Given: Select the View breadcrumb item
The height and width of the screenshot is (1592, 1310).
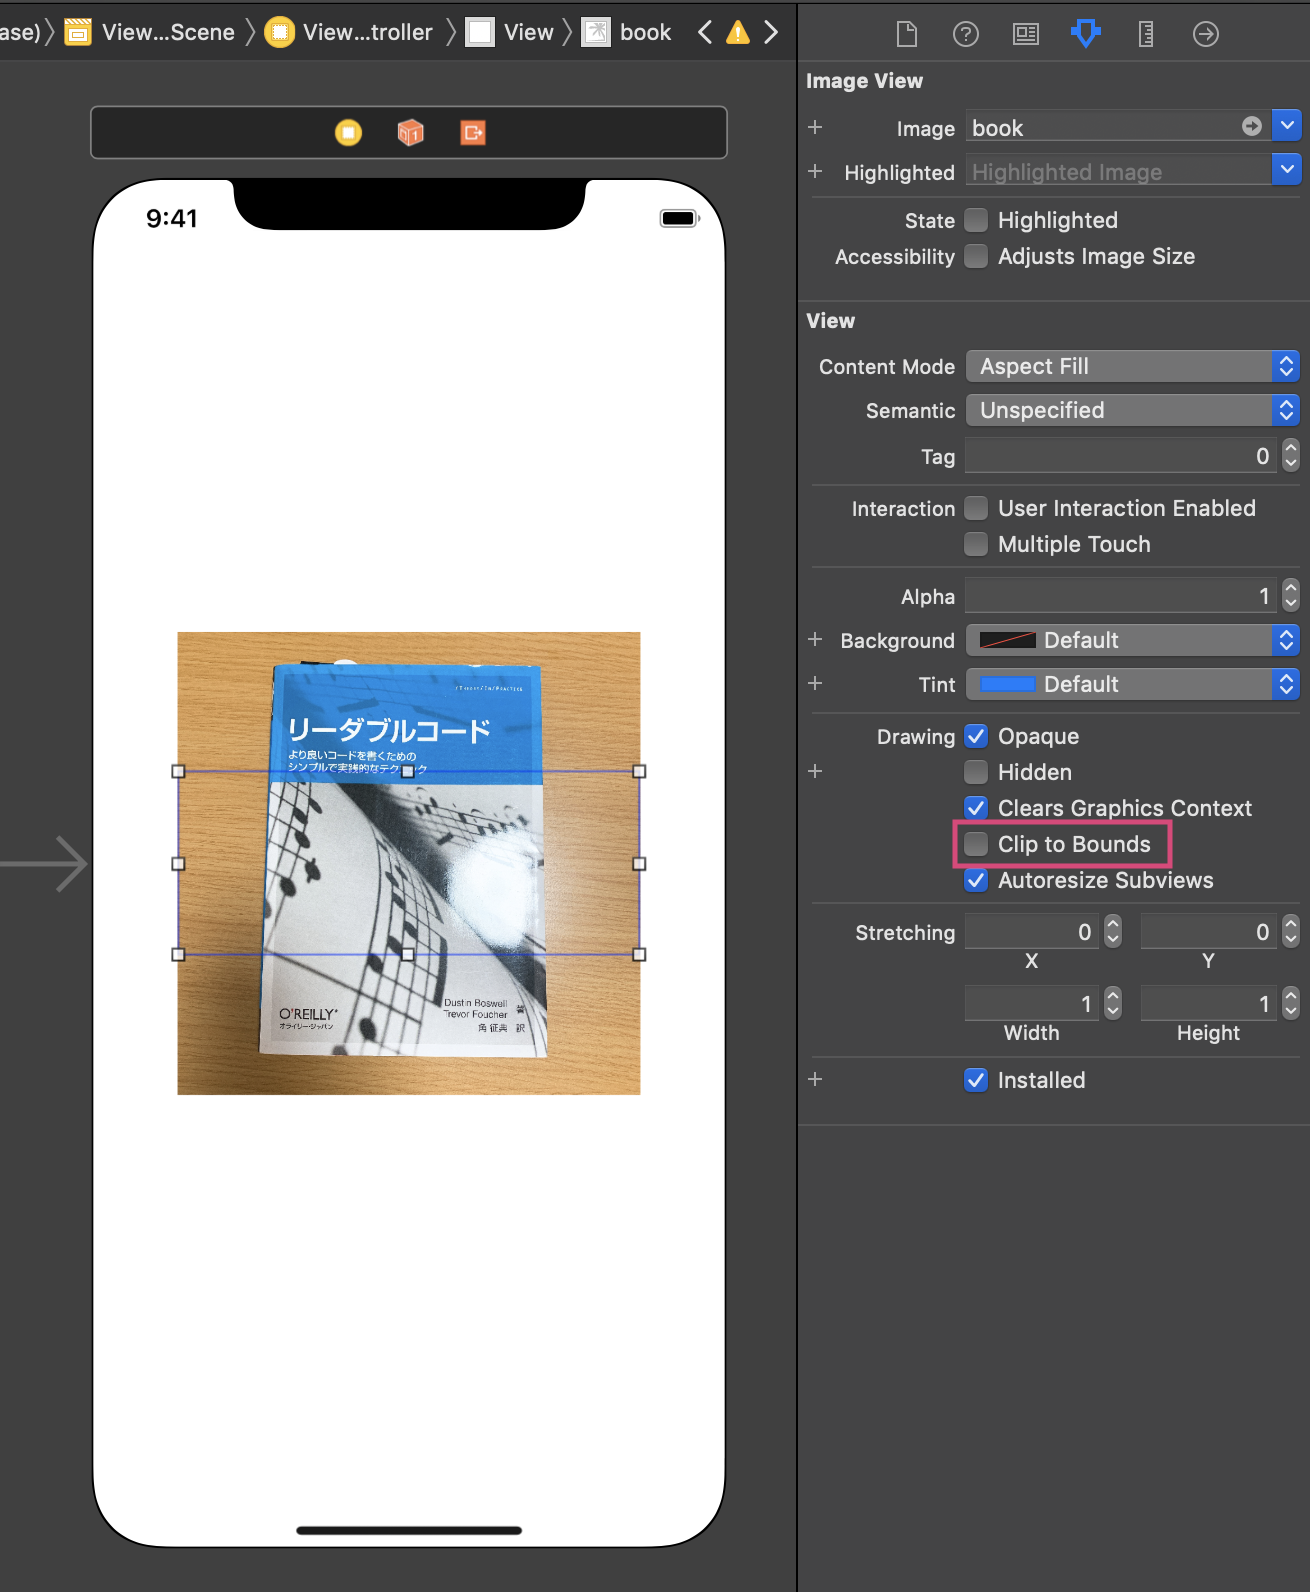Looking at the screenshot, I should pos(529,32).
